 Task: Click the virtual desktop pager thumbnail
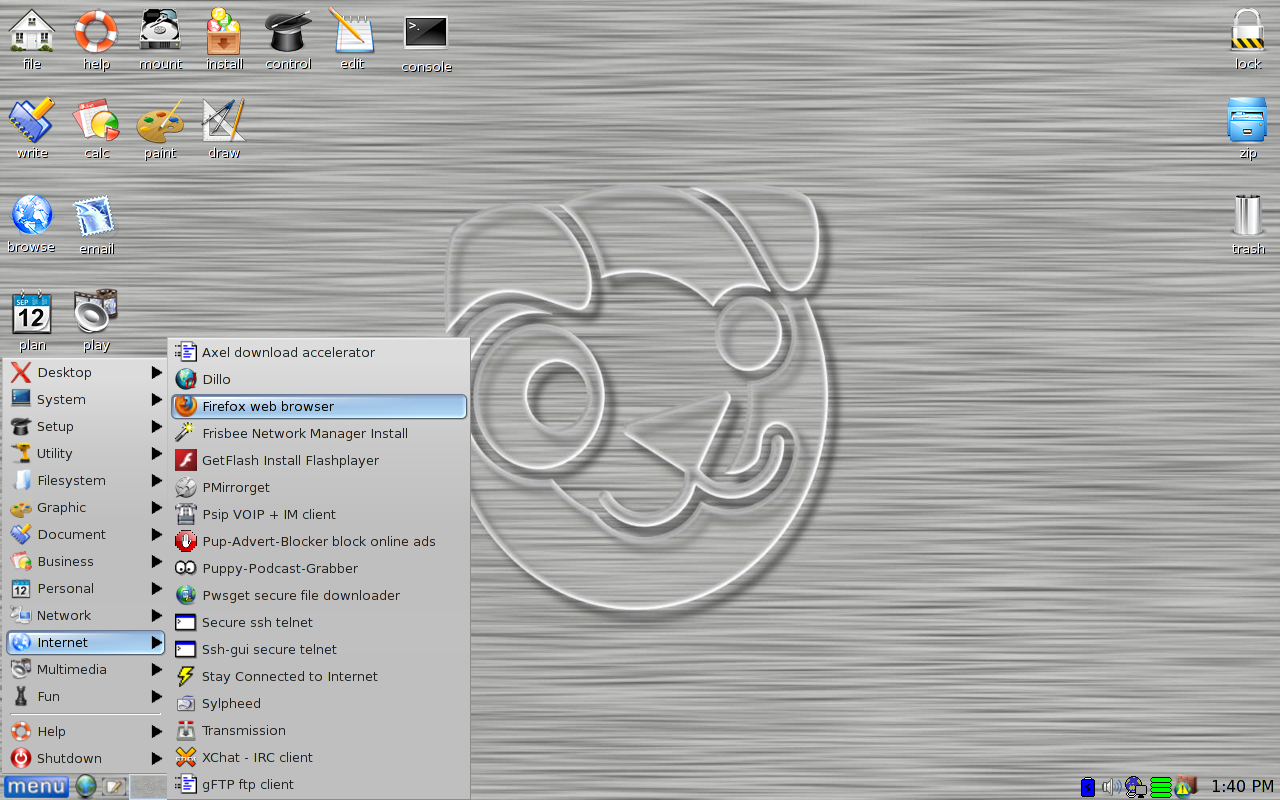[148, 787]
